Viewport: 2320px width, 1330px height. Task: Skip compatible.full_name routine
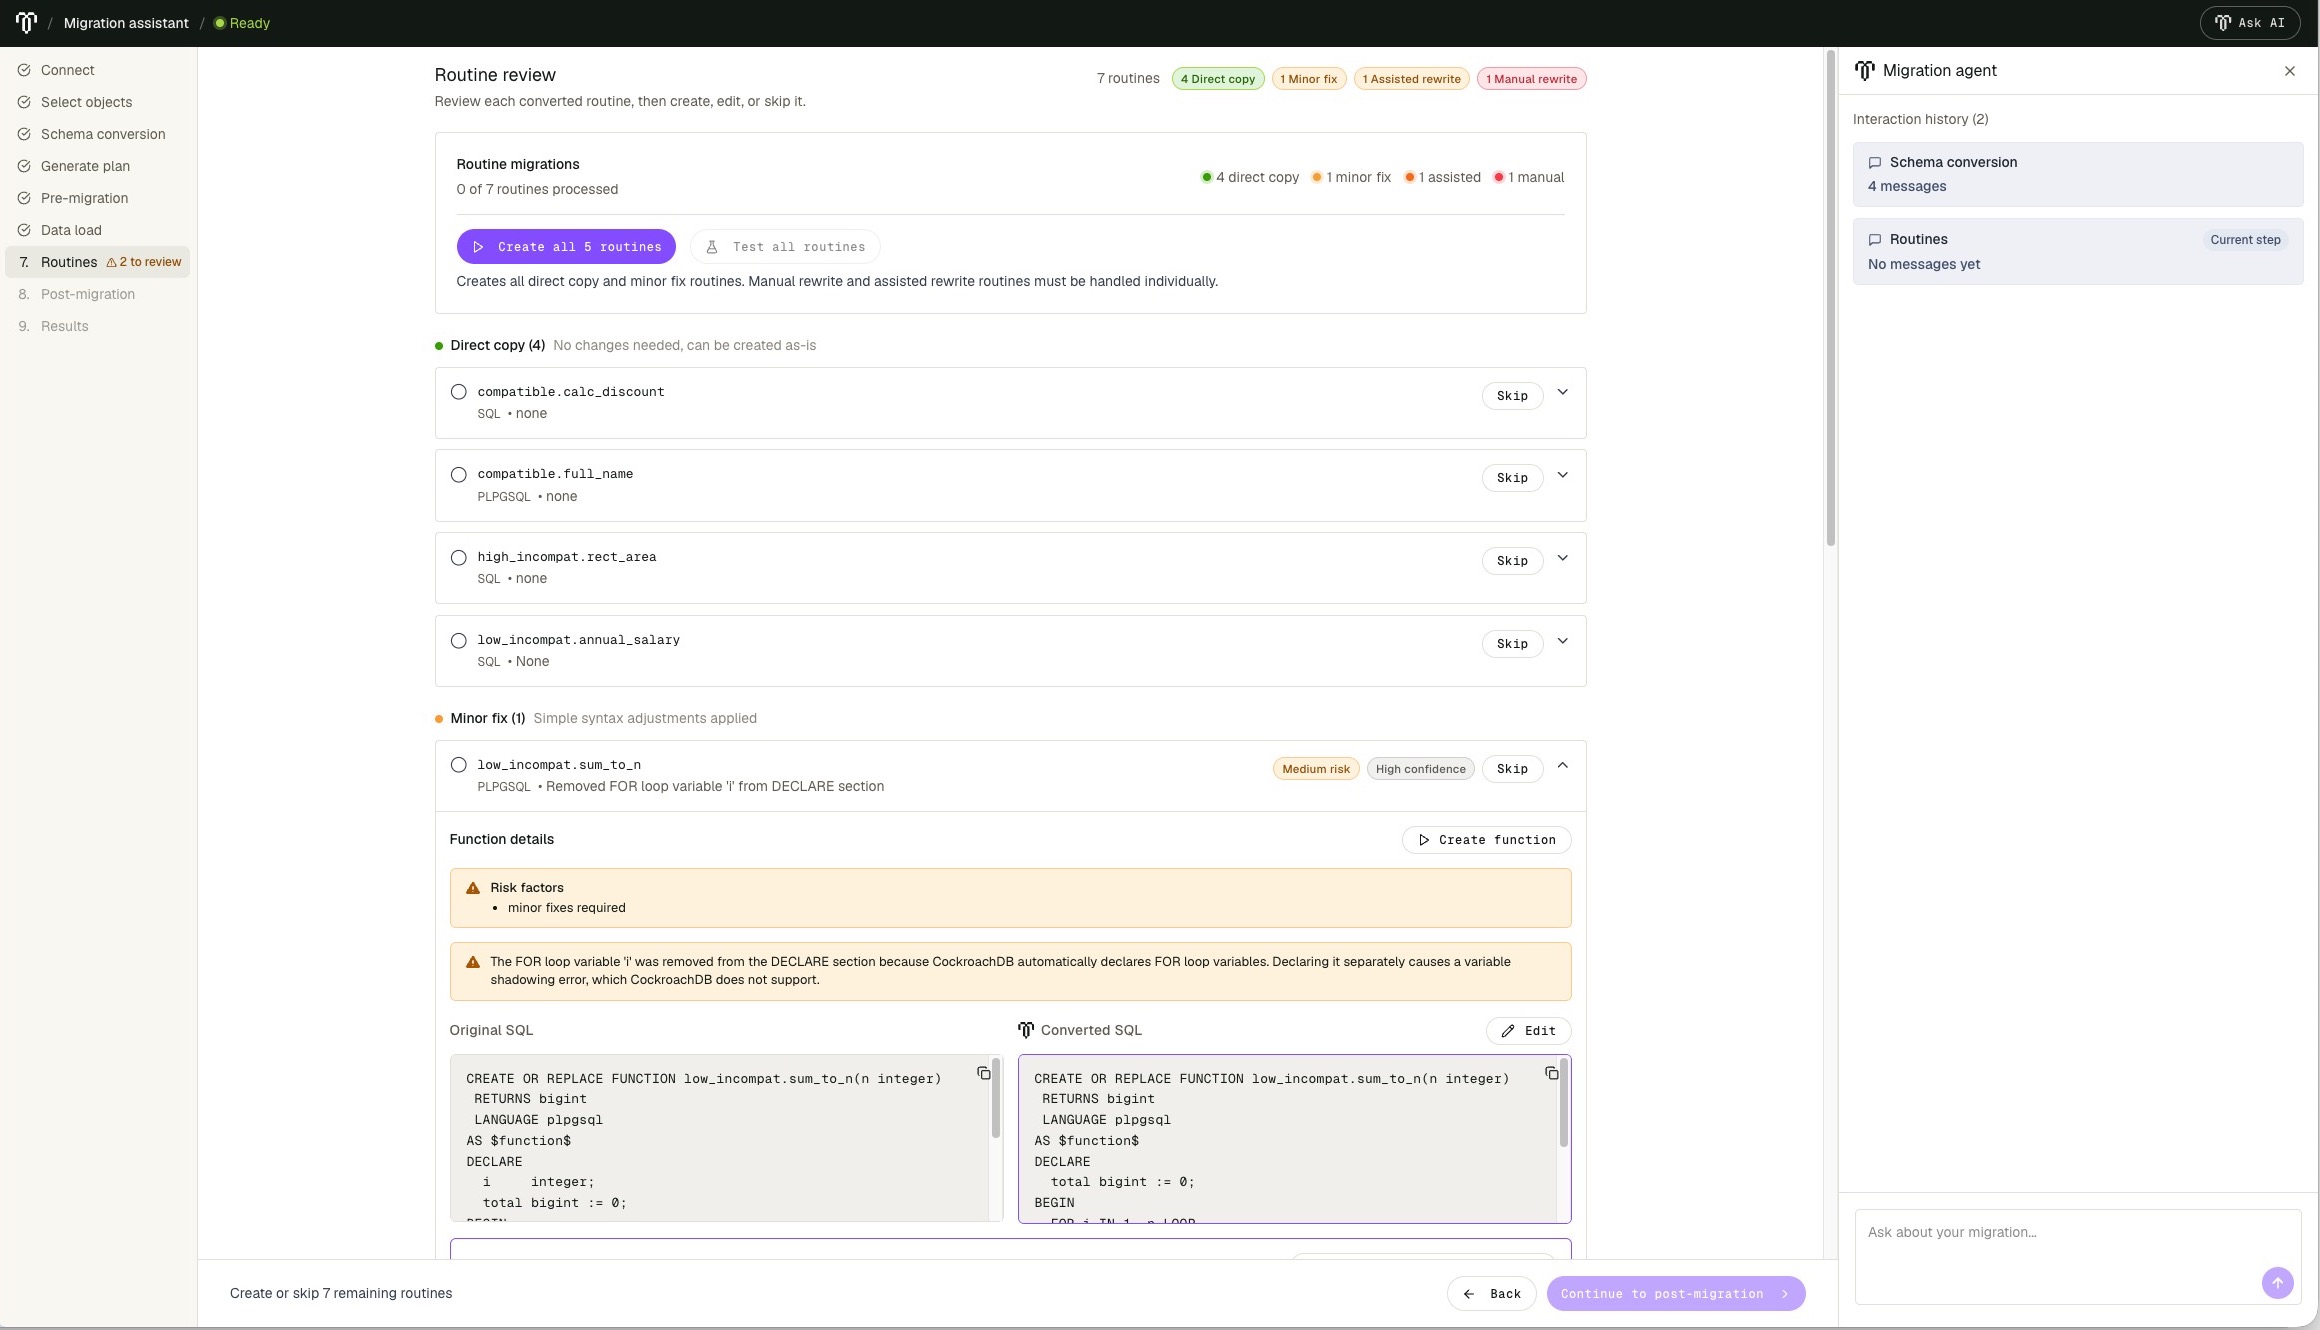click(1512, 478)
